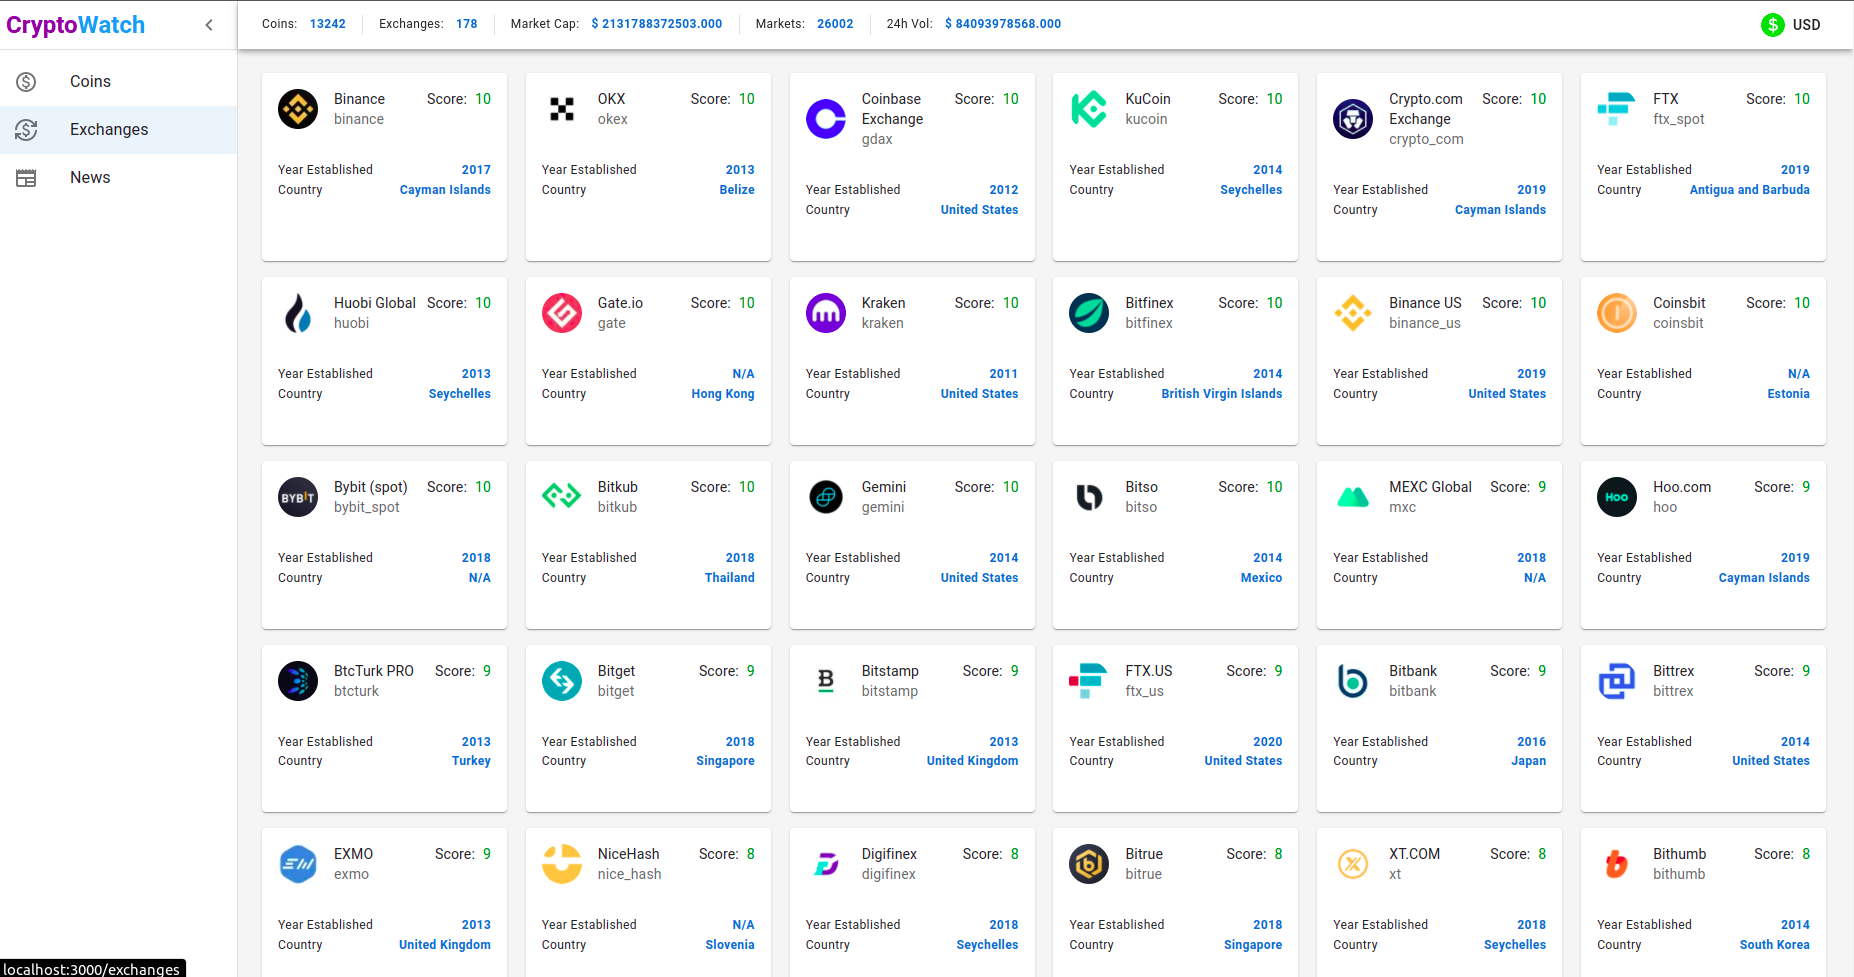Click 'Estonia' on Coinsbit card

coord(1788,394)
